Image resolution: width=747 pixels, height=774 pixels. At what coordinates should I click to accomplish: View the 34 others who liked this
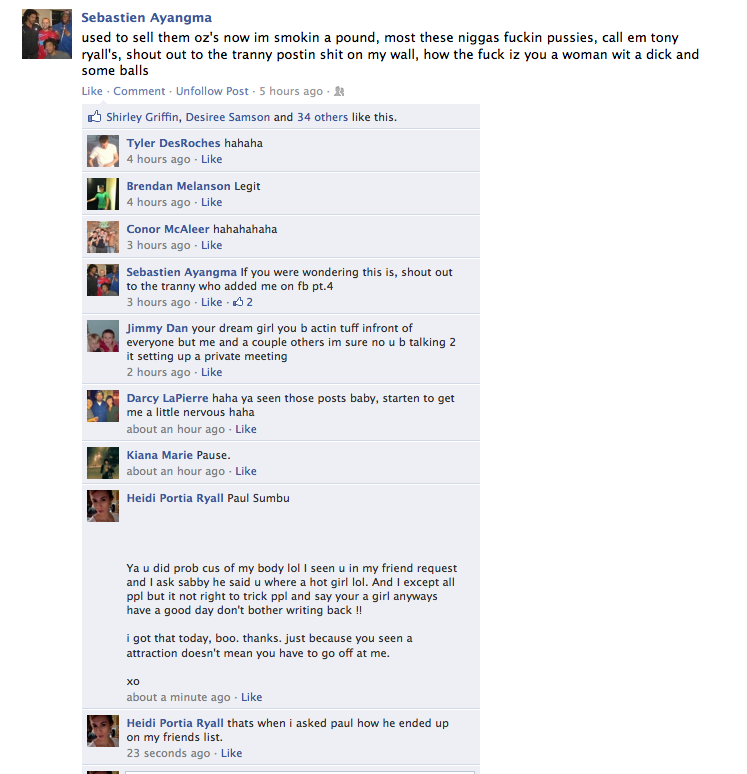coord(322,117)
